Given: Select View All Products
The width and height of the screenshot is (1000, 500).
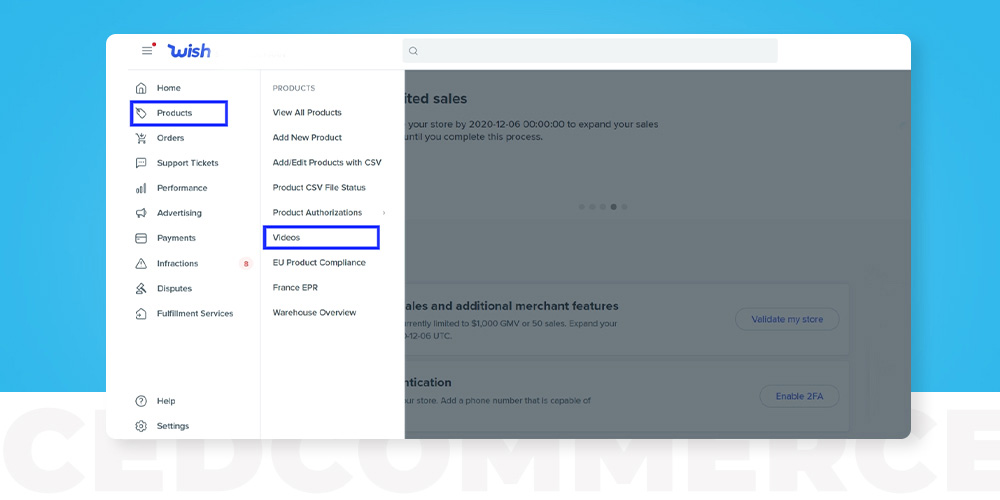Looking at the screenshot, I should click(307, 112).
